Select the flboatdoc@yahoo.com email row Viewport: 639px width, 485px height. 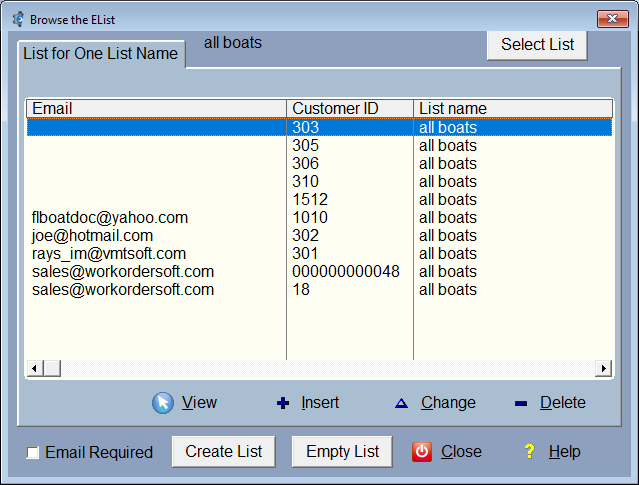pos(320,218)
